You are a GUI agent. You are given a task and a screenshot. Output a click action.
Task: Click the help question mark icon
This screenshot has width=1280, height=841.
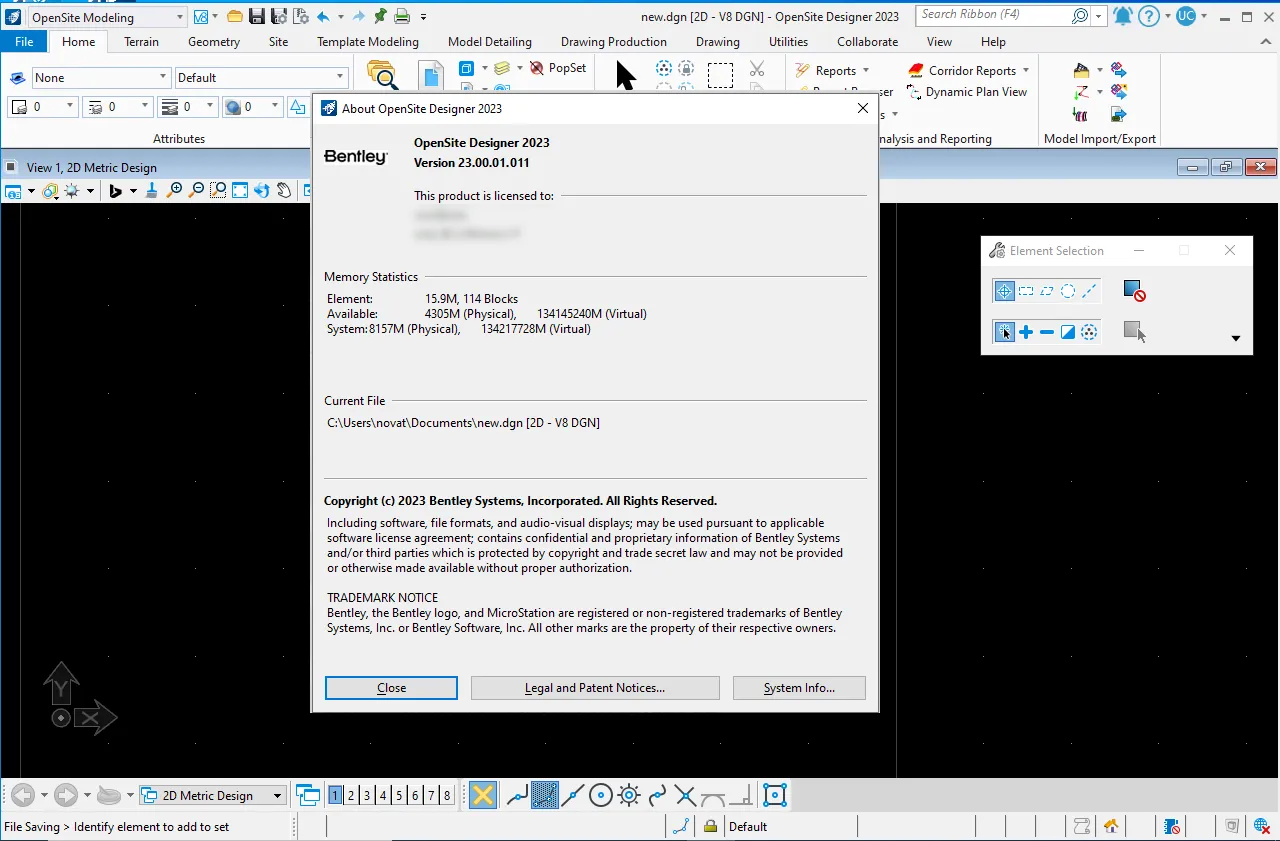click(1150, 16)
